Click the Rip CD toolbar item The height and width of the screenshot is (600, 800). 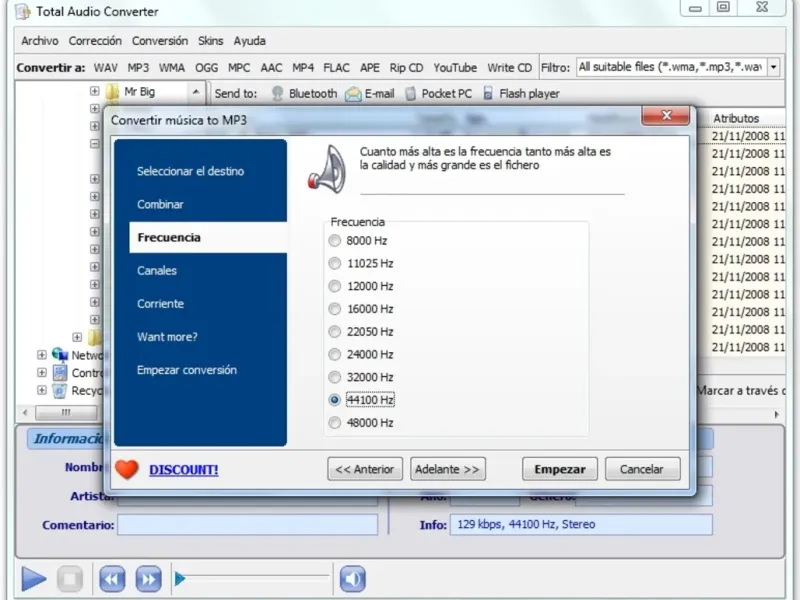406,67
